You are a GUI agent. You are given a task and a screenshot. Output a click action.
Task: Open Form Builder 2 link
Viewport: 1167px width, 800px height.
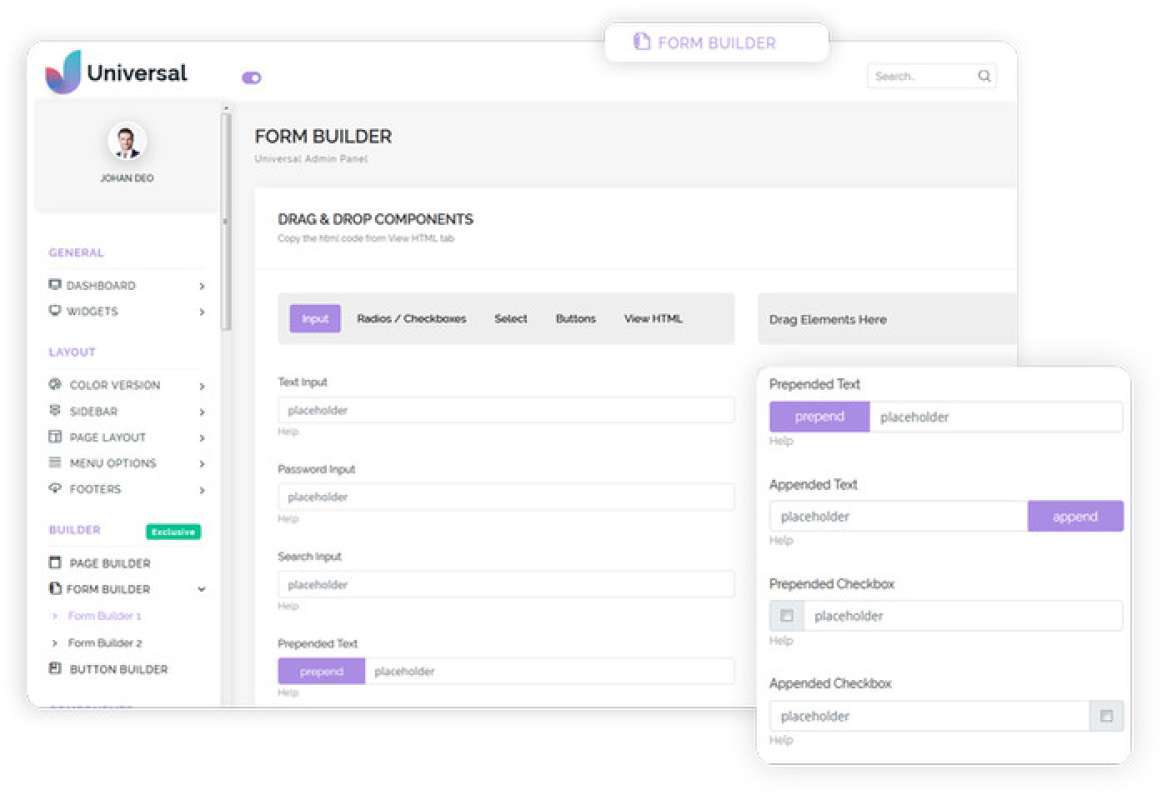(x=105, y=643)
